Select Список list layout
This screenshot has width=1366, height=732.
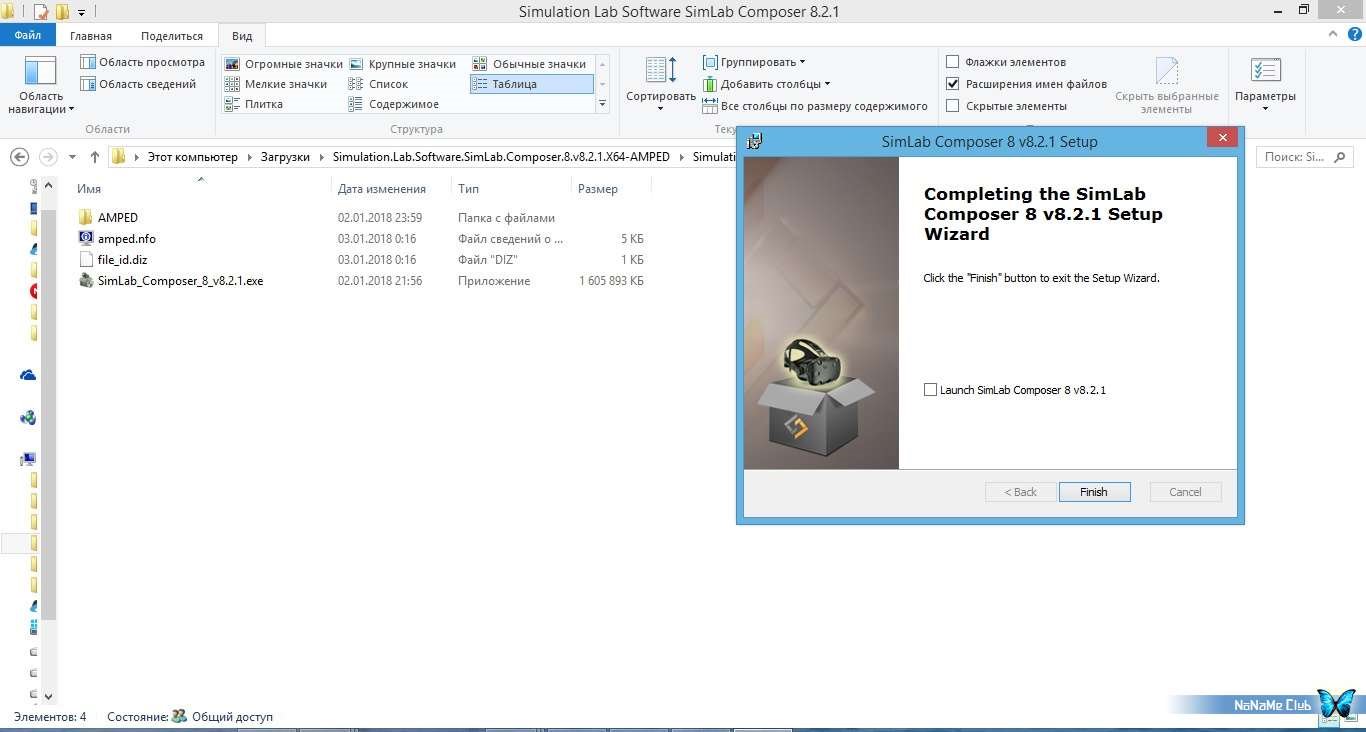(378, 84)
